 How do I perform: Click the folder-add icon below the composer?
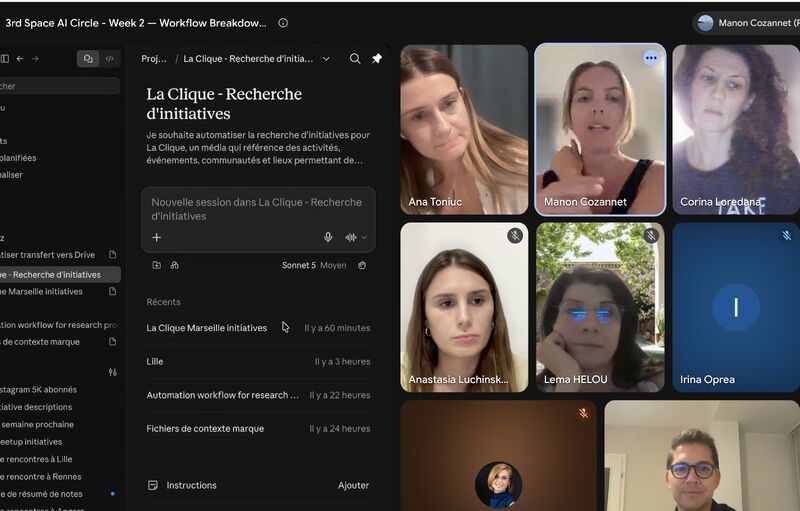point(157,265)
